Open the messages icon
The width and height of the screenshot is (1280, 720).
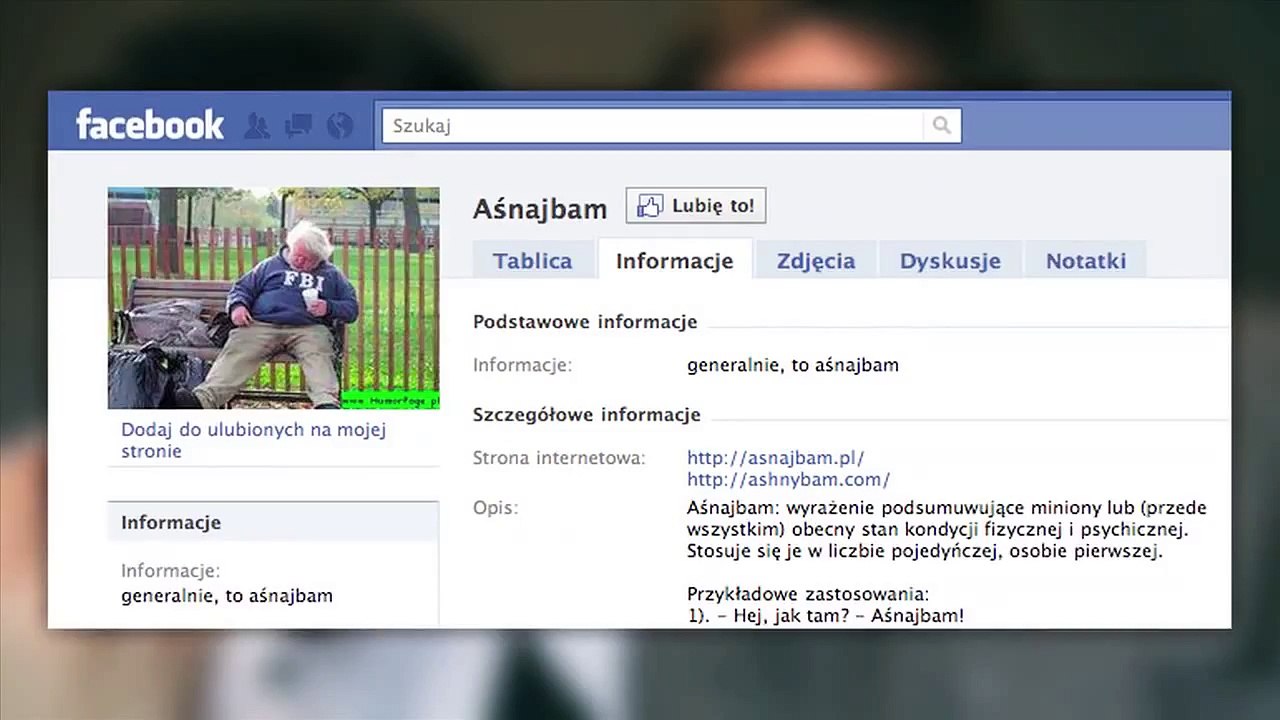tap(298, 126)
